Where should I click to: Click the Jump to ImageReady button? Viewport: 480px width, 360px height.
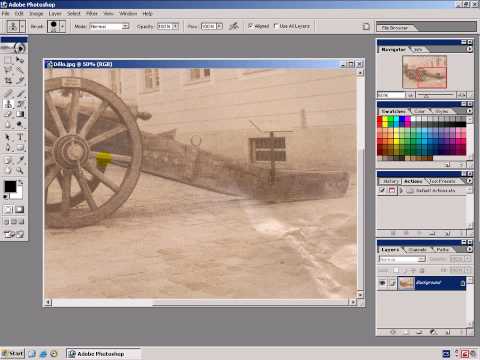[x=14, y=235]
